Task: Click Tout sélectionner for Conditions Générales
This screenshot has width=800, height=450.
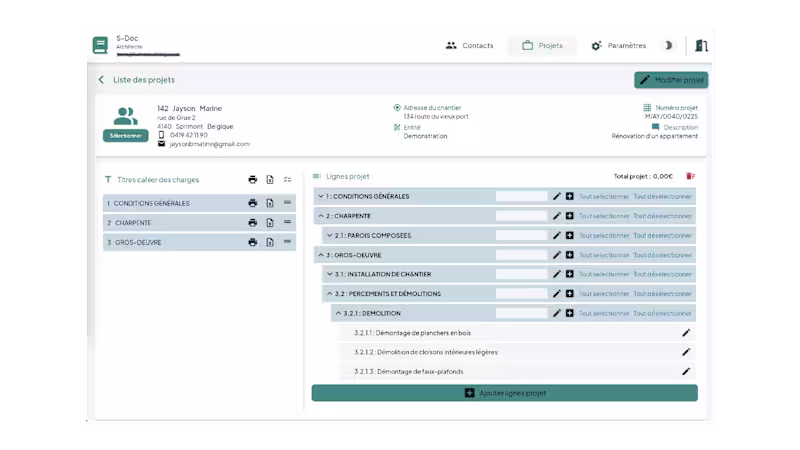Action: pyautogui.click(x=604, y=196)
